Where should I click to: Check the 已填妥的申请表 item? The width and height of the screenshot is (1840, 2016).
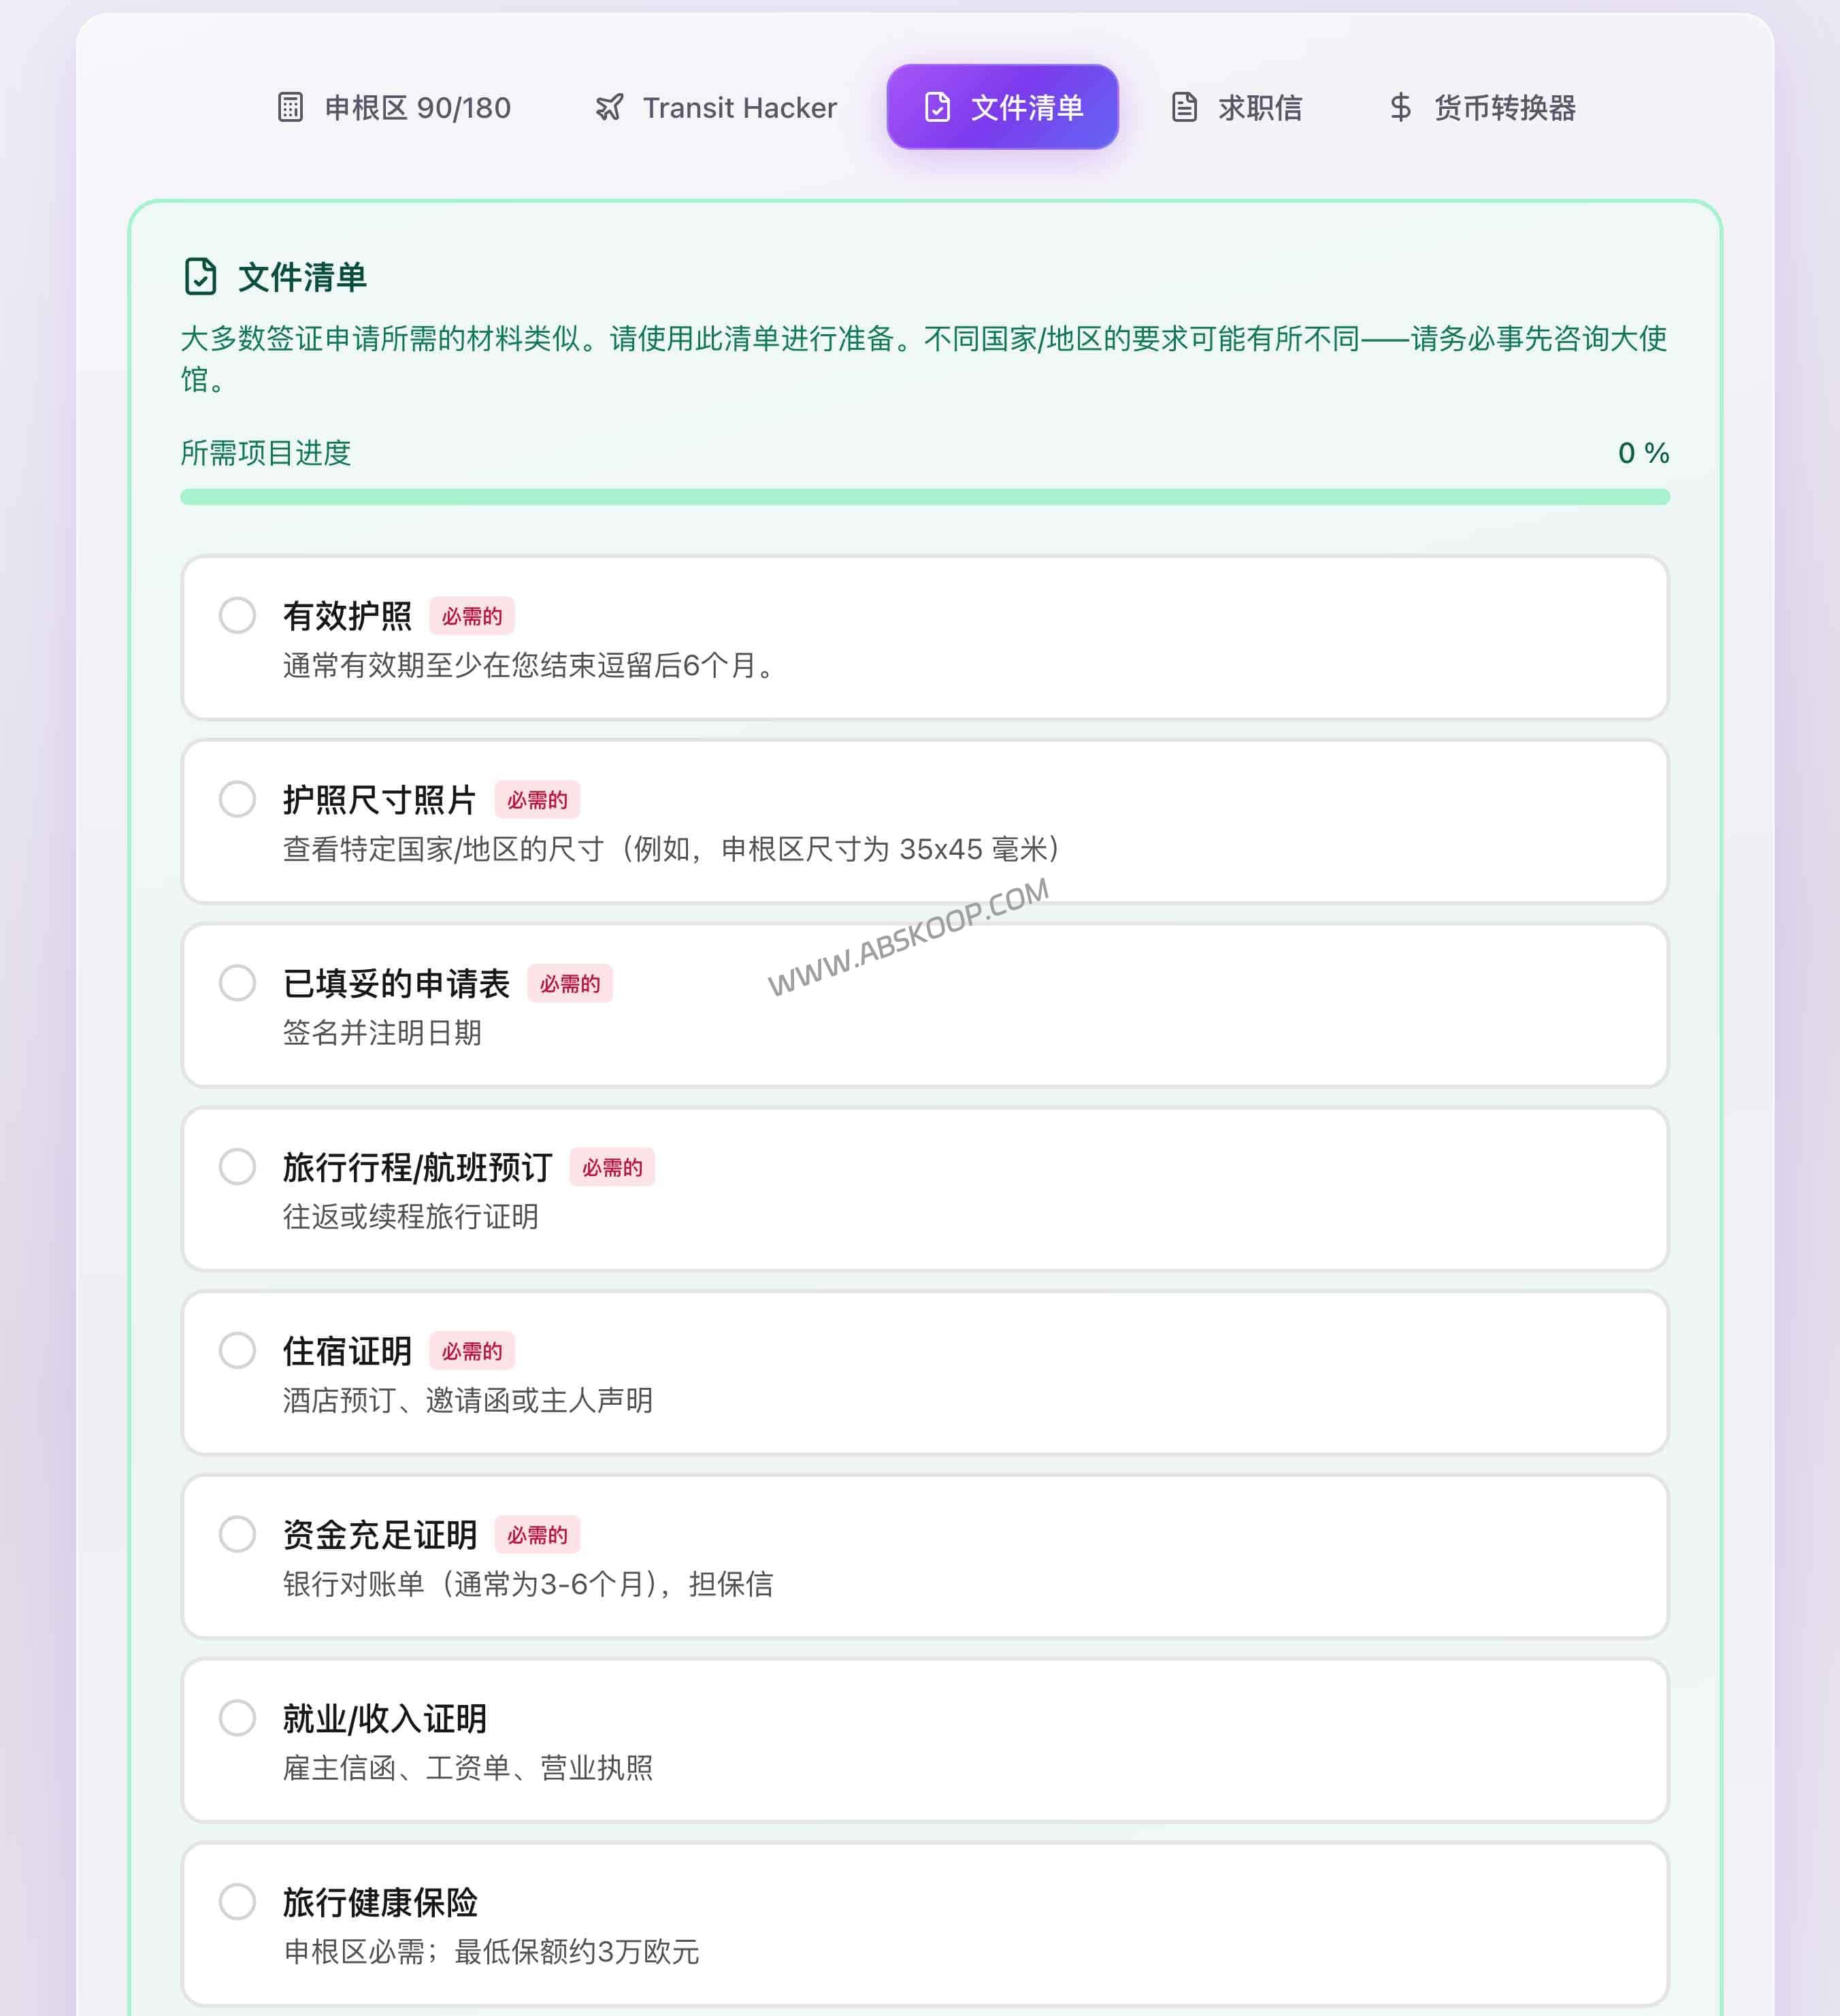click(x=238, y=984)
